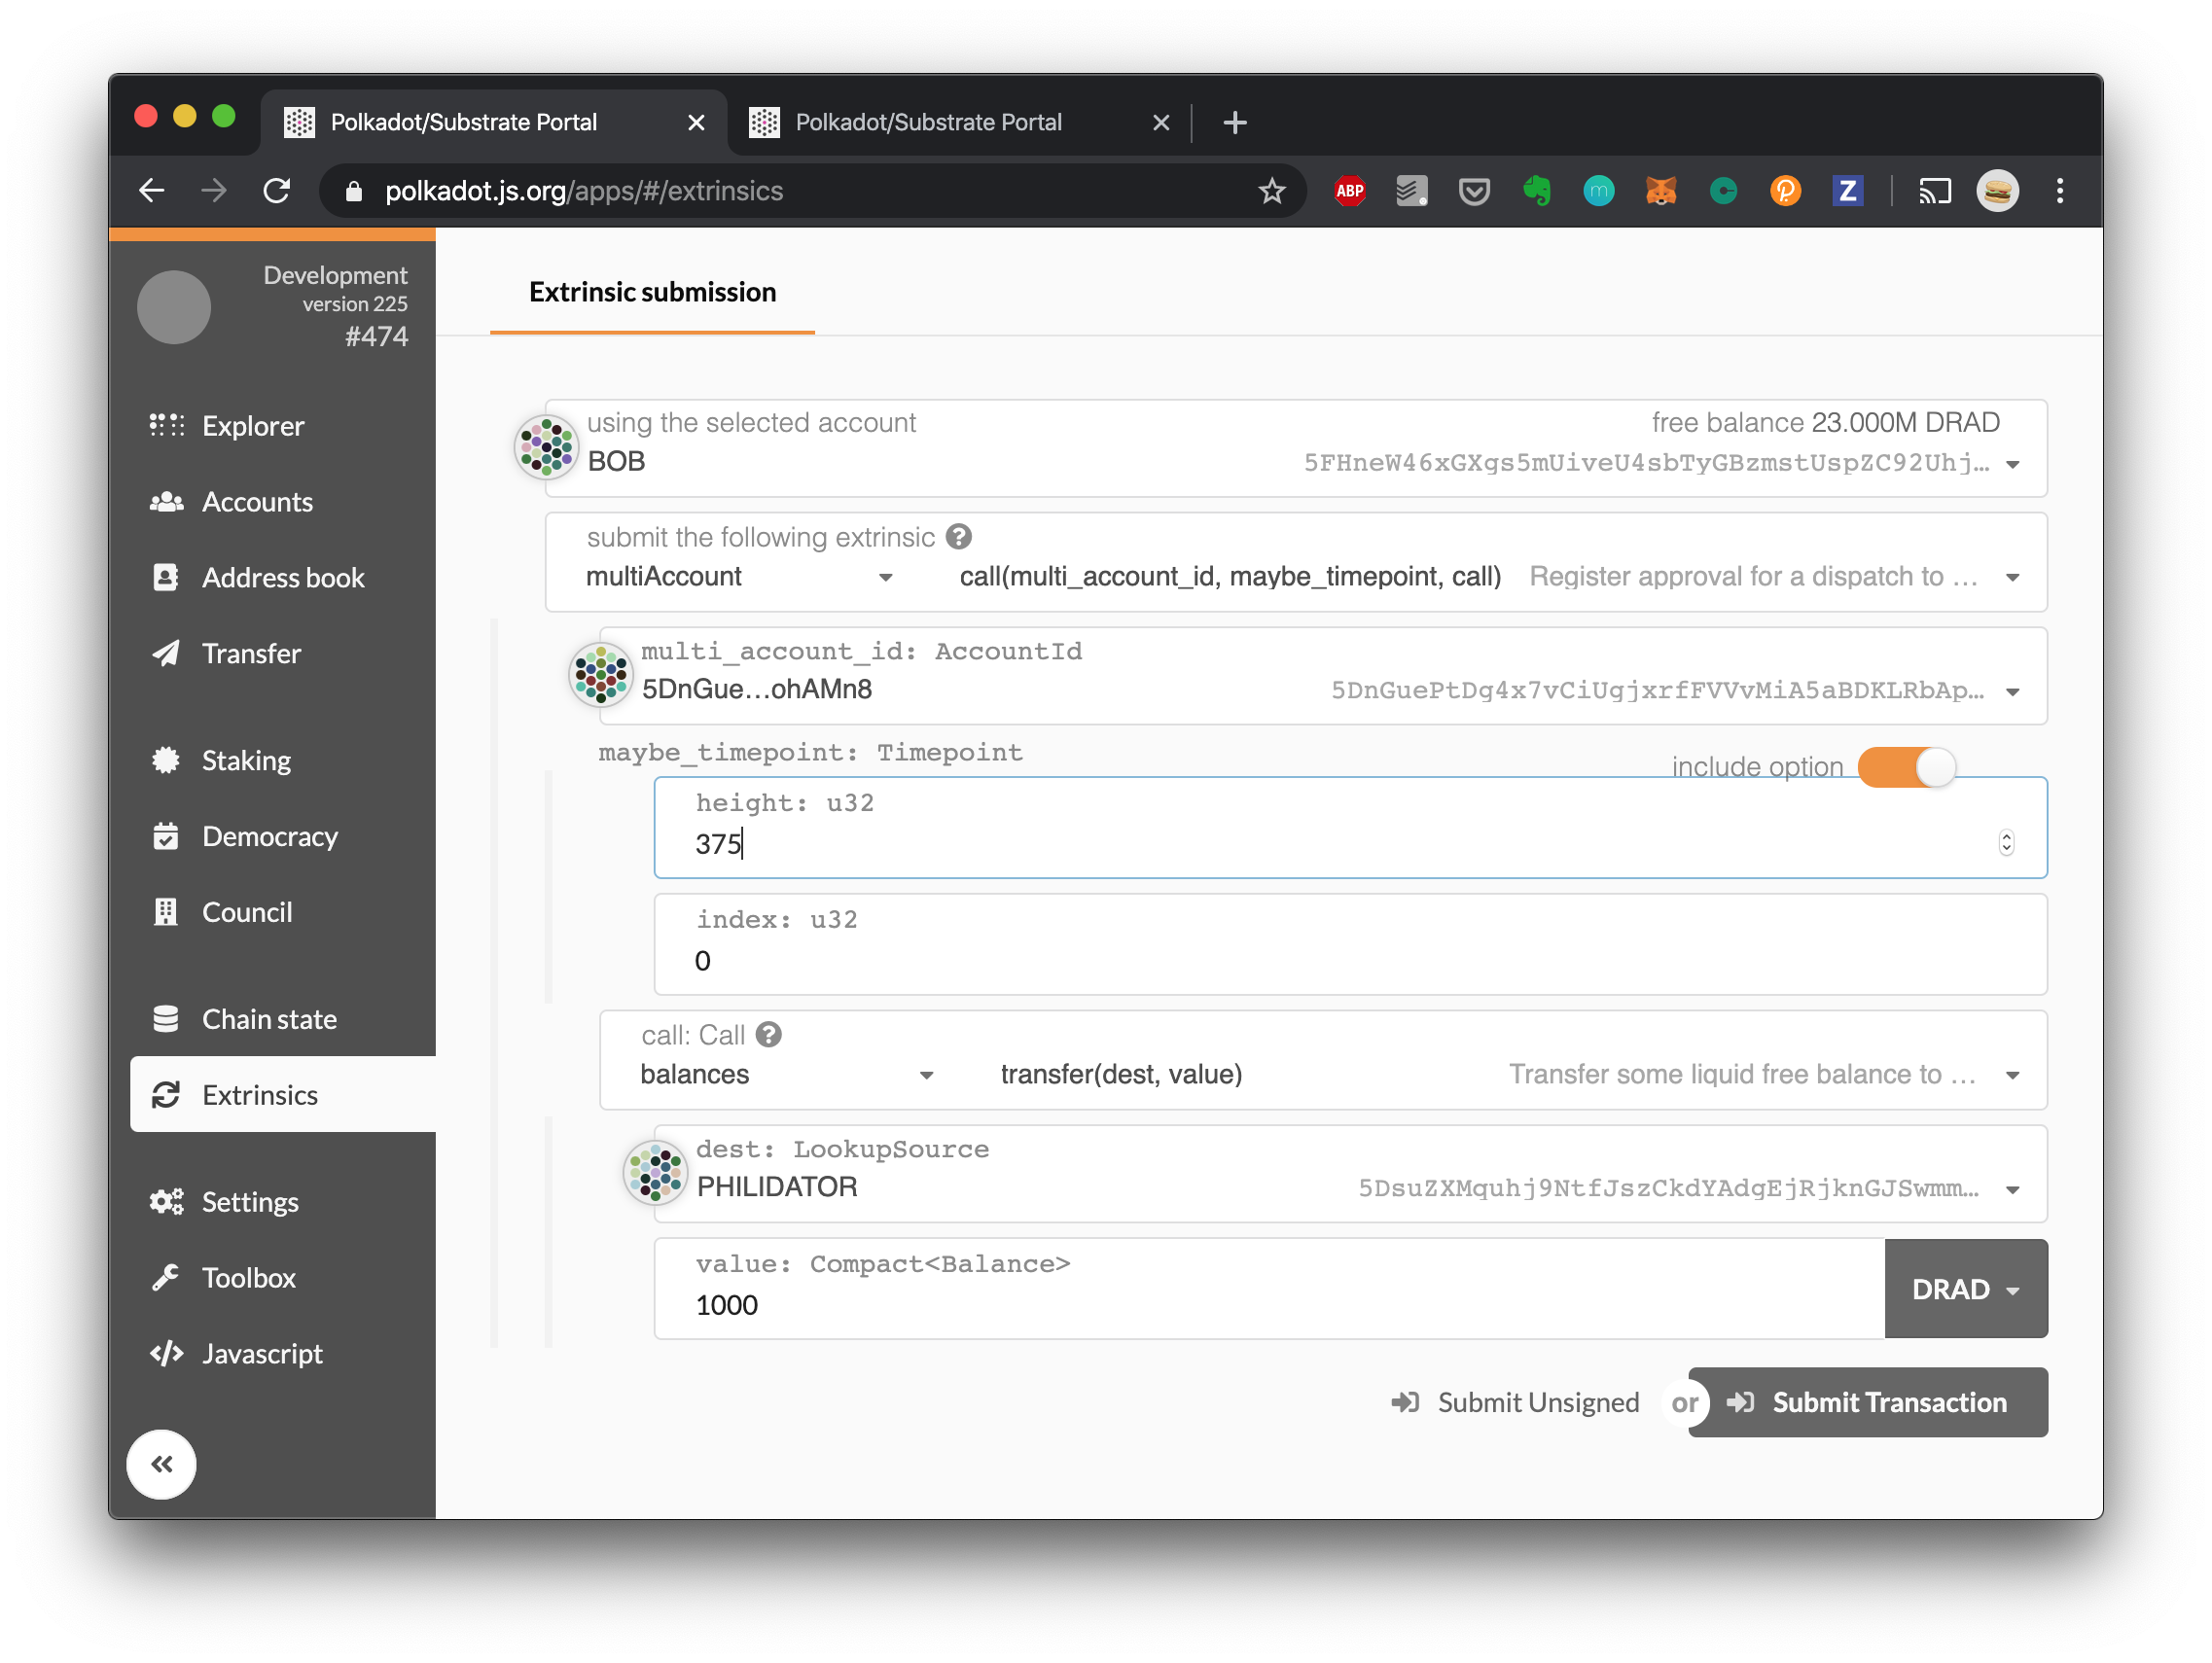Expand the balances module dropdown

pos(926,1075)
